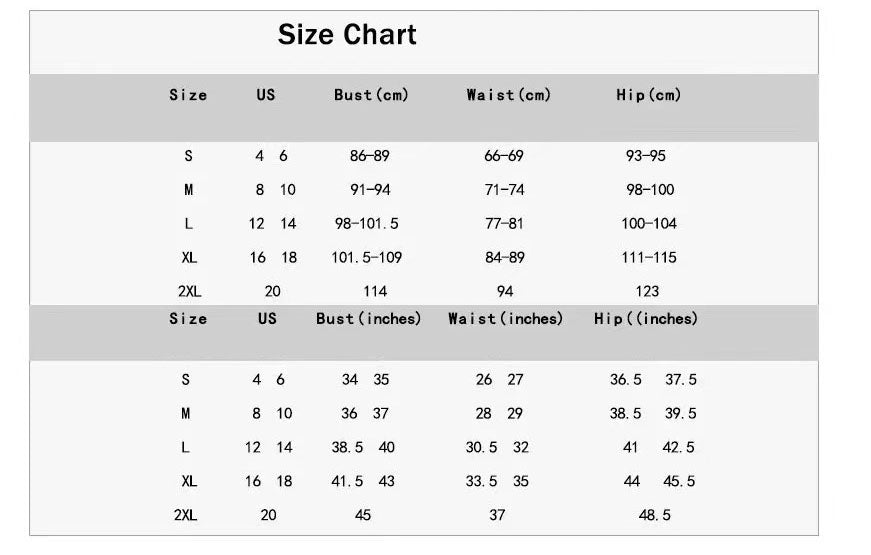Click the 37 waist inches value
Screen dimensions: 871x555
tap(497, 515)
